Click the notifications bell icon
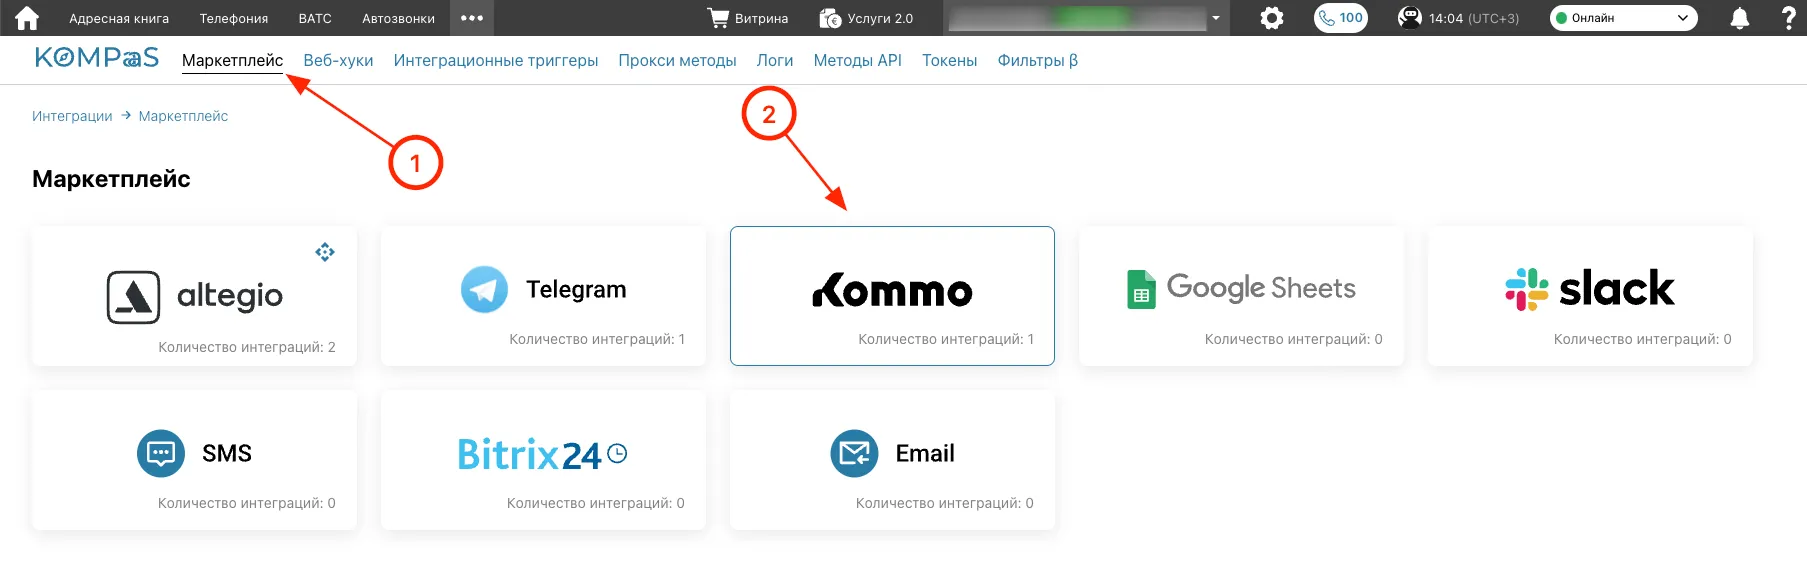The height and width of the screenshot is (569, 1807). [1740, 18]
